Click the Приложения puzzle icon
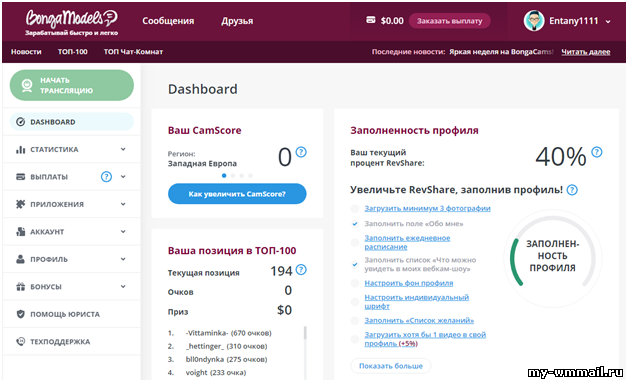The height and width of the screenshot is (382, 628). pos(20,204)
